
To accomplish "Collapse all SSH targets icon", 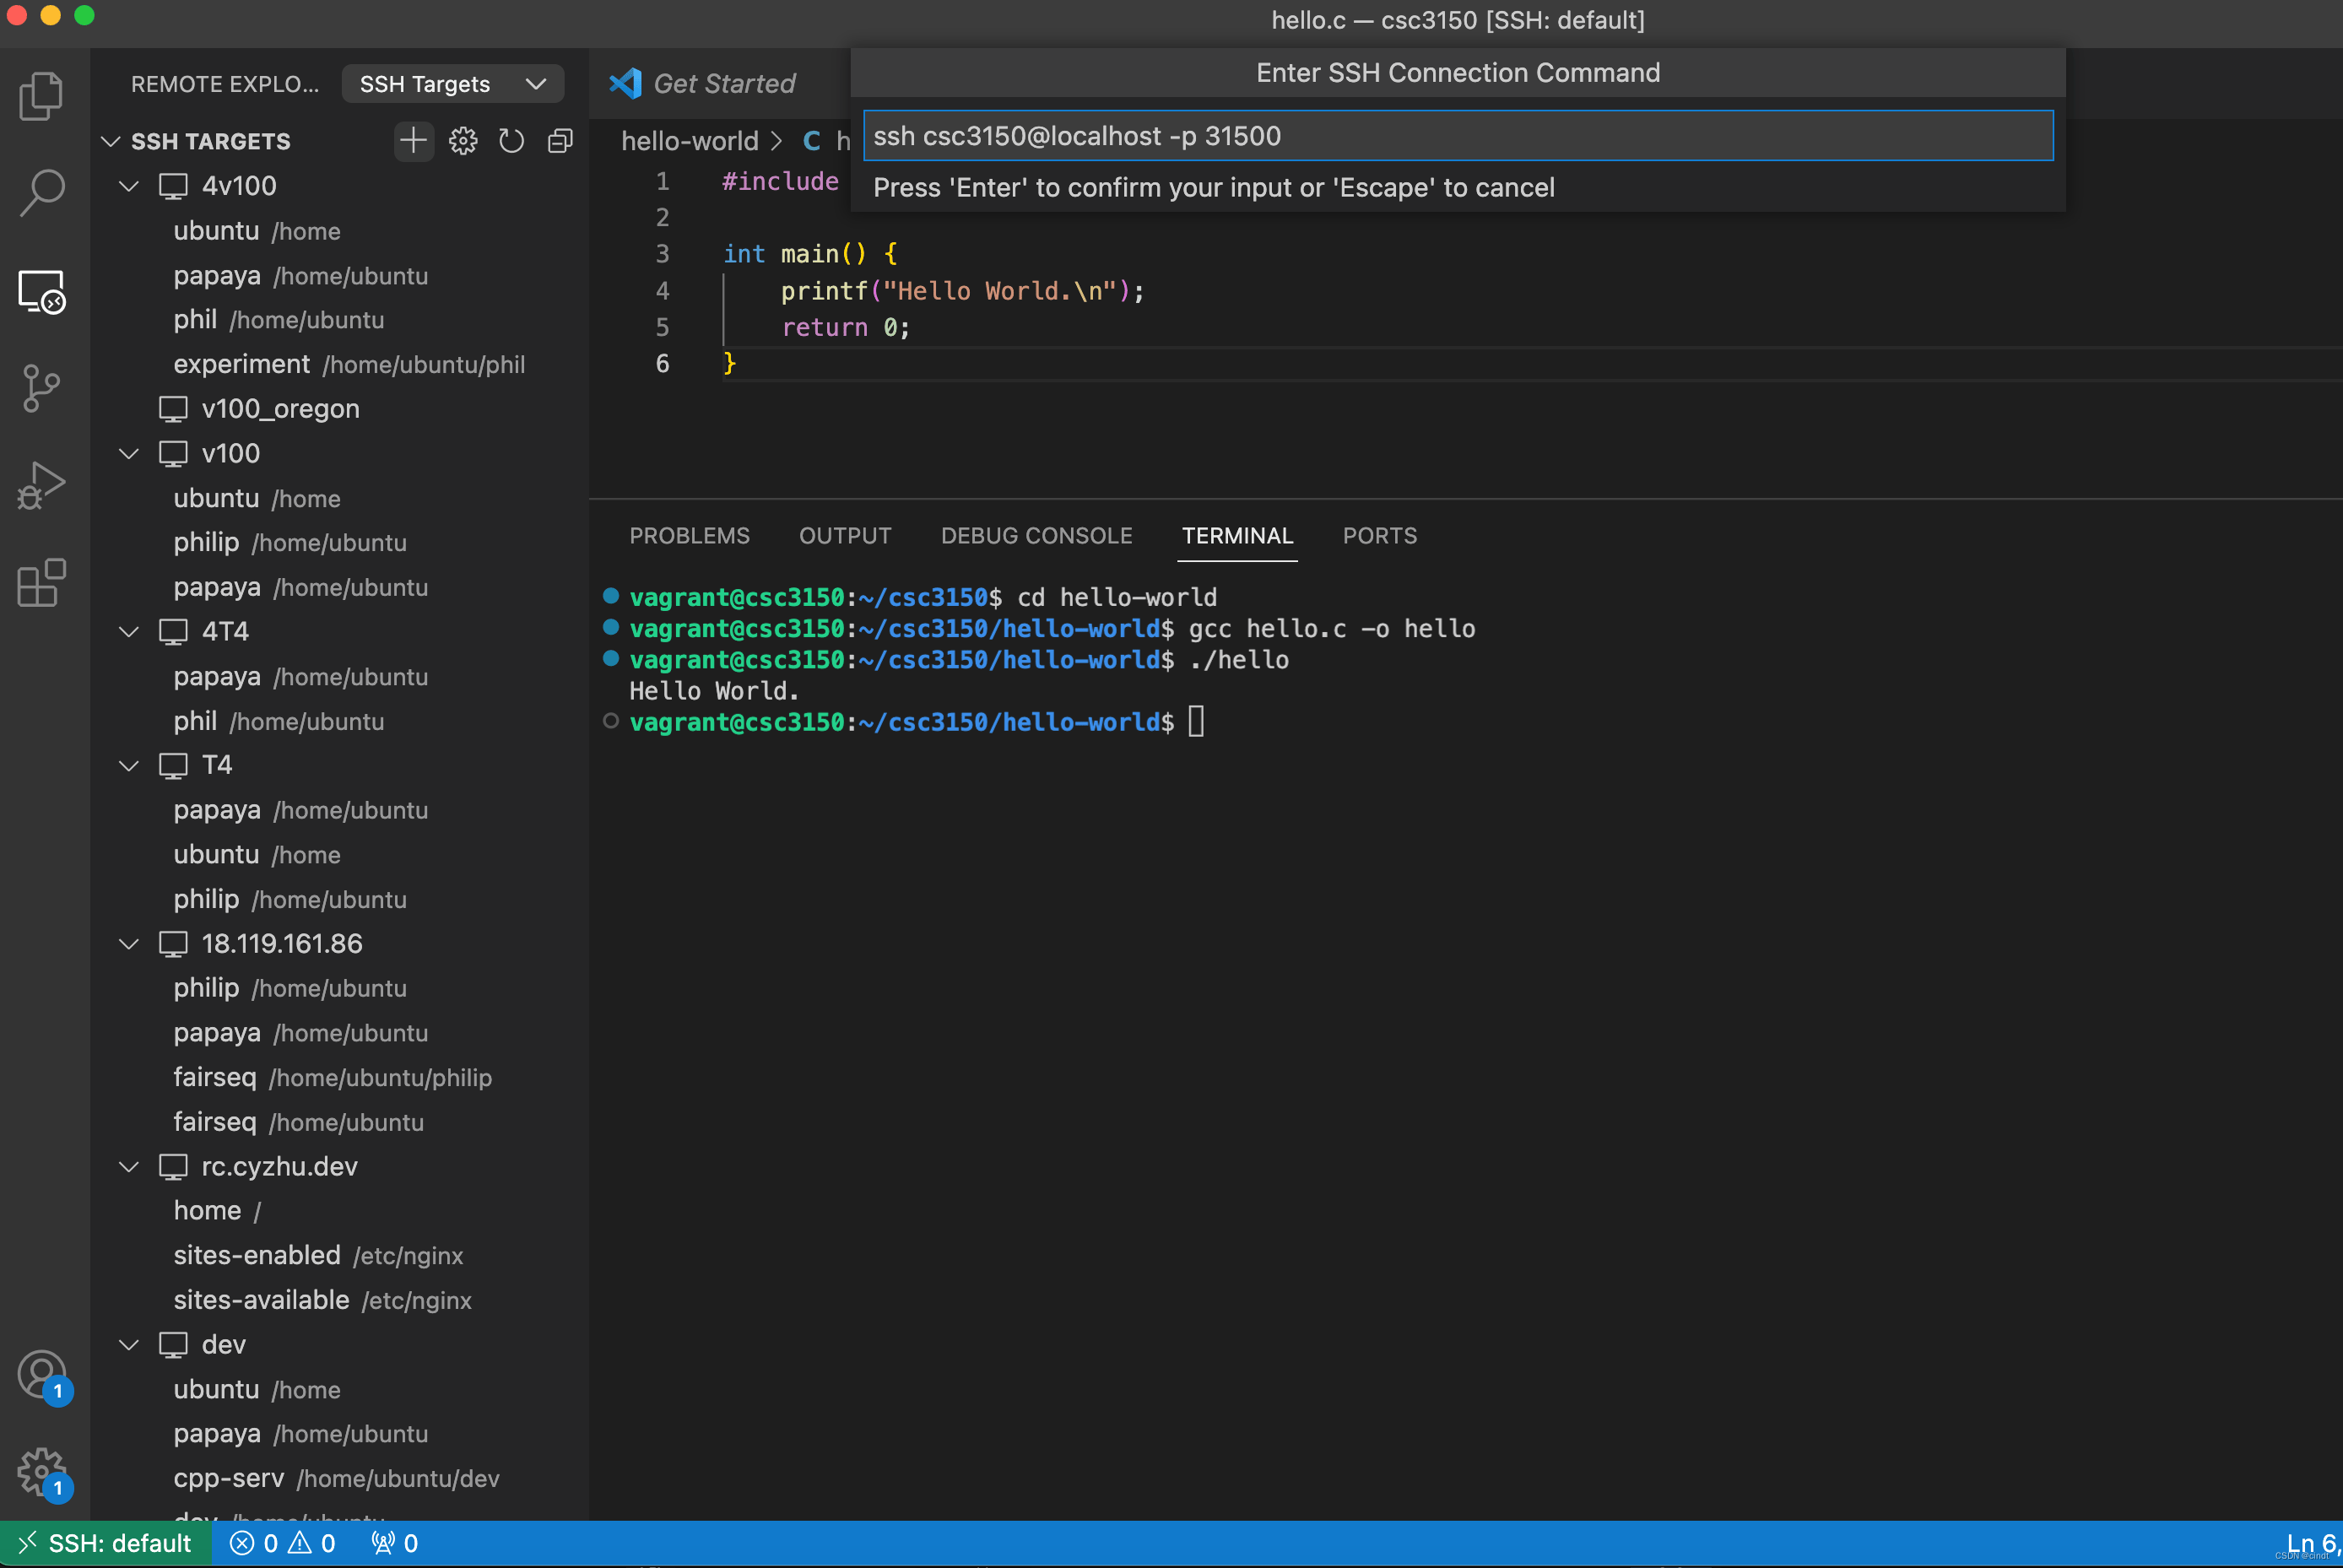I will tap(560, 141).
